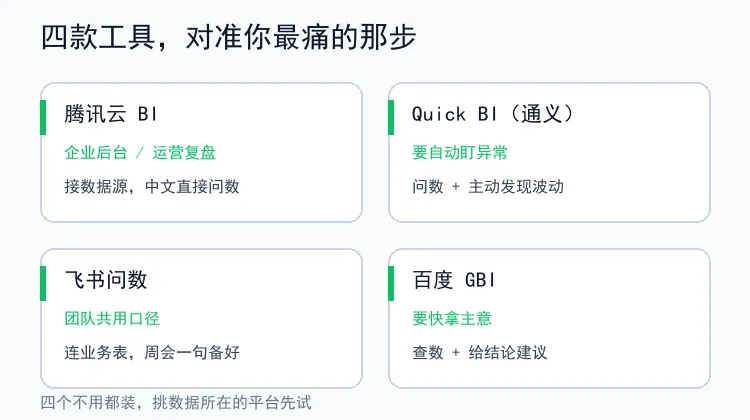Select the text 问数 + 主动发现波动
This screenshot has height=420, width=750.
point(488,187)
